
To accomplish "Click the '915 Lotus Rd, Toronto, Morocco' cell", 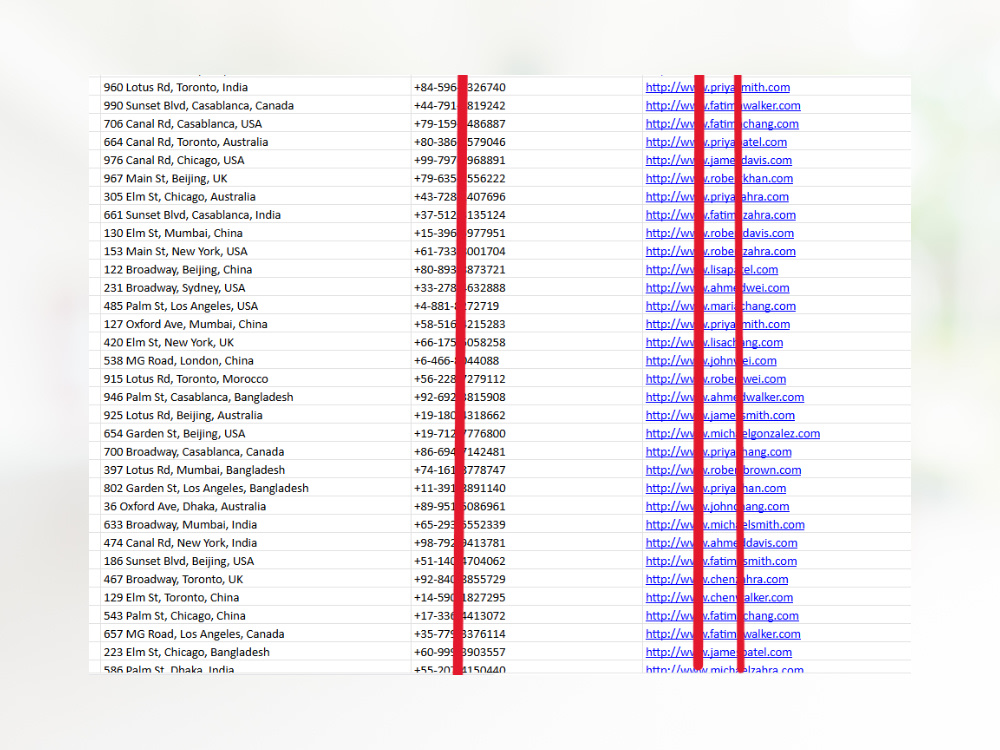I will 186,379.
